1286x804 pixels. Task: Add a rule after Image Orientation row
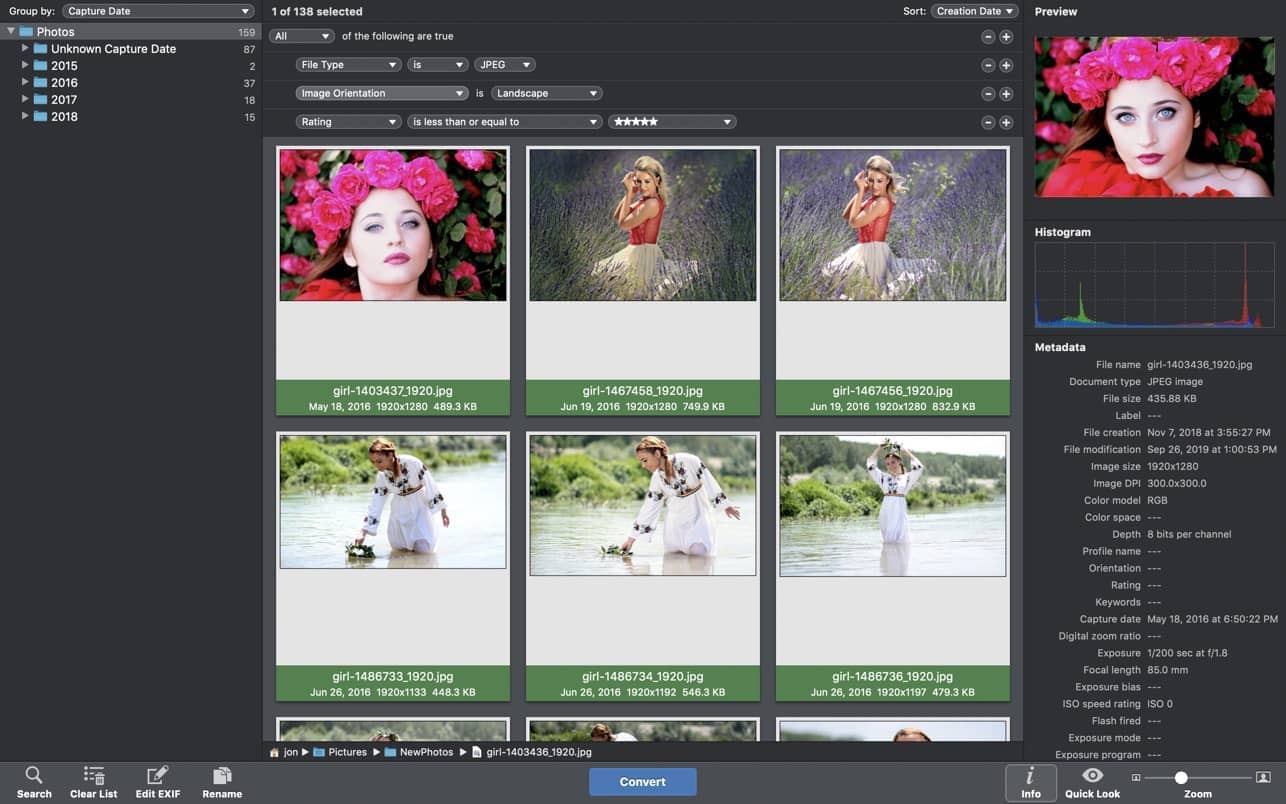click(x=1006, y=94)
